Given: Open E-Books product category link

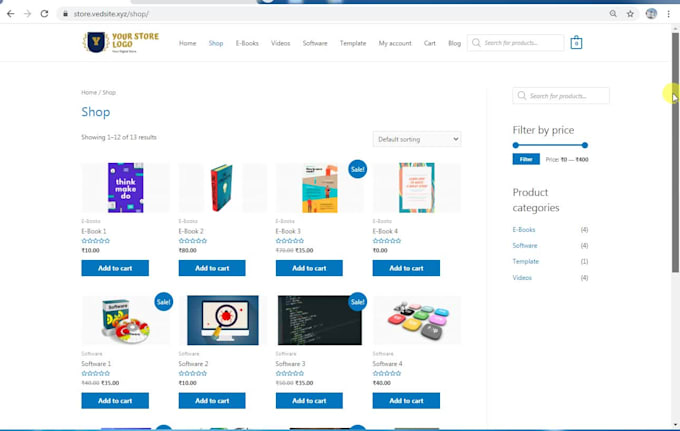Looking at the screenshot, I should [524, 229].
